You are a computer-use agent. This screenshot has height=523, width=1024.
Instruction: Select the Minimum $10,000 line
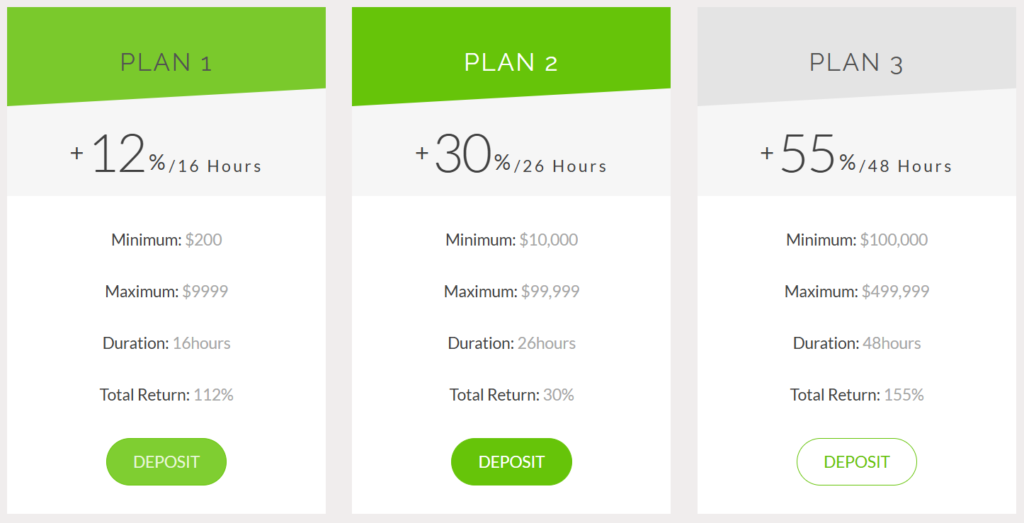pos(511,240)
